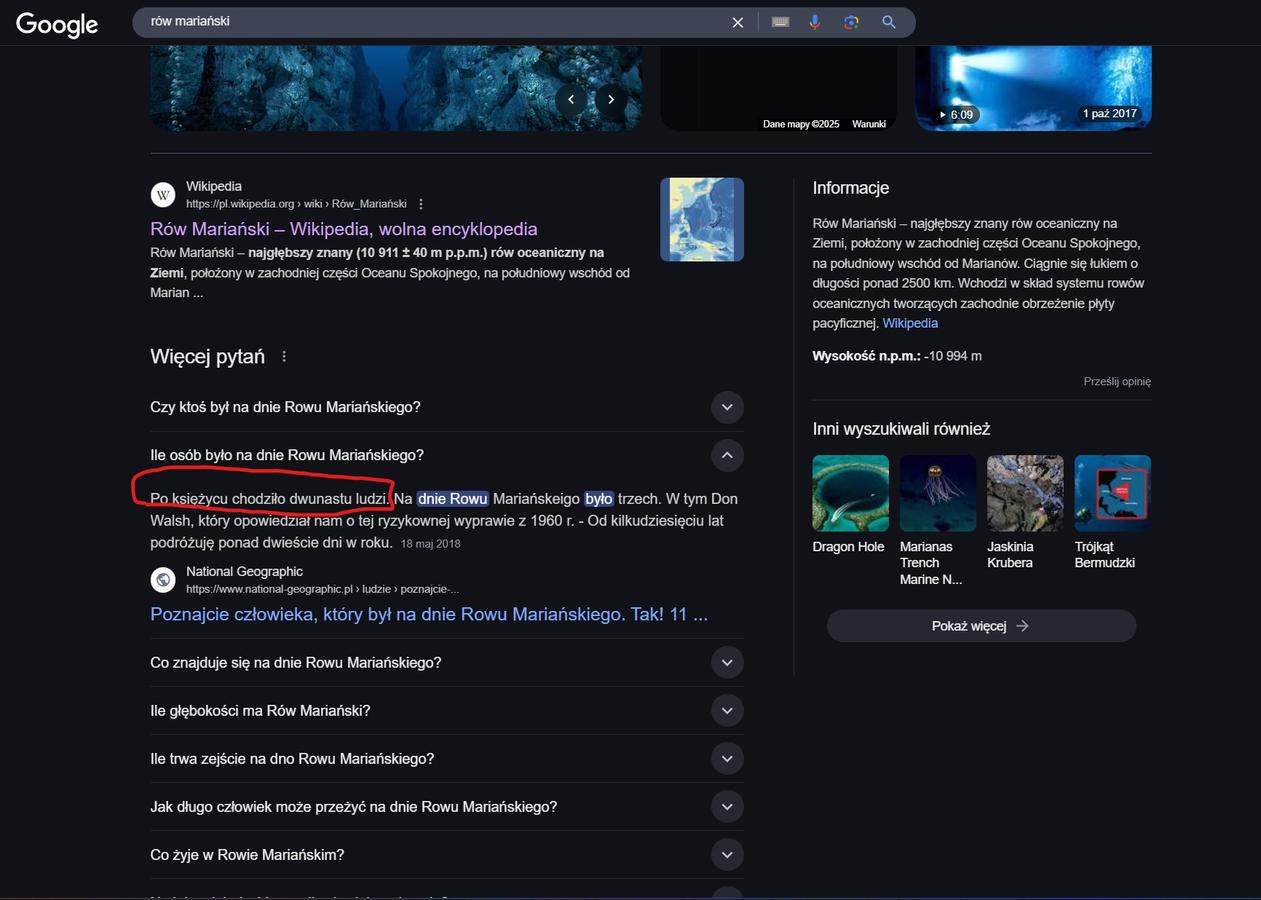Viewport: 1261px width, 900px height.
Task: Collapse 'Ile osób było na dnie Rowu Mariańskiego?'
Action: point(447,455)
